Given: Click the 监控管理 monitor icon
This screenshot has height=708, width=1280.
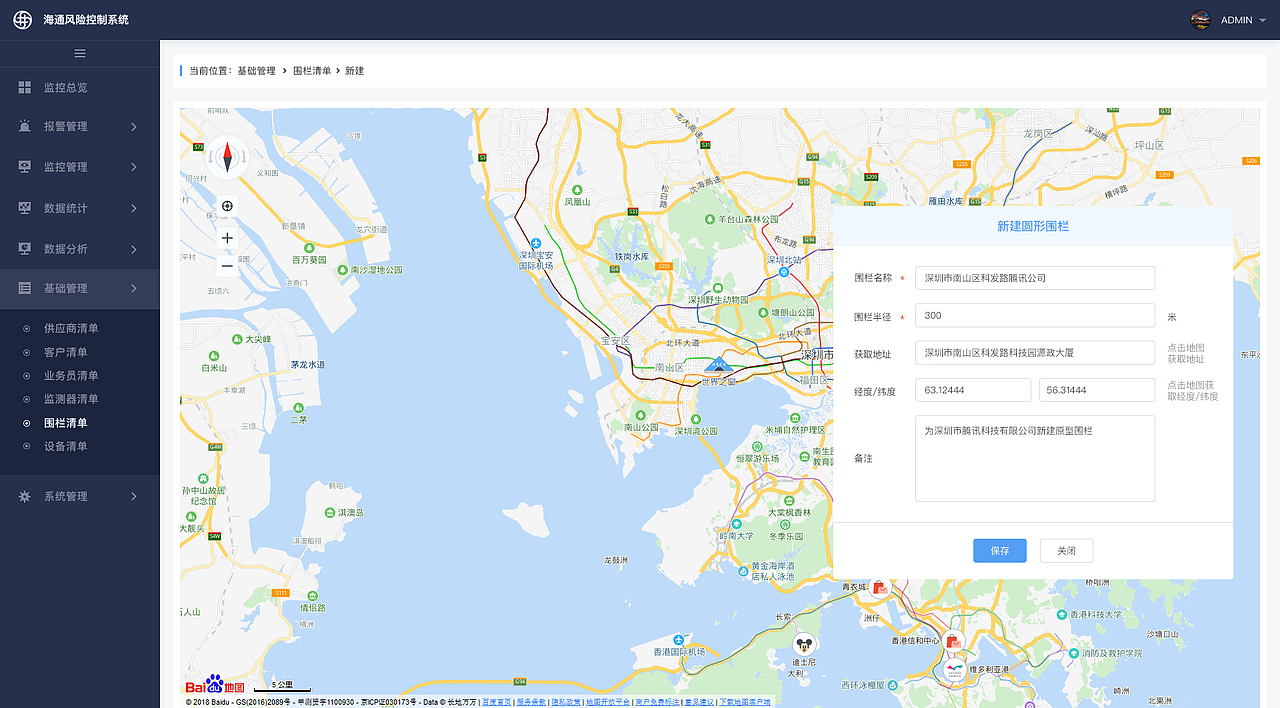Looking at the screenshot, I should click(24, 167).
